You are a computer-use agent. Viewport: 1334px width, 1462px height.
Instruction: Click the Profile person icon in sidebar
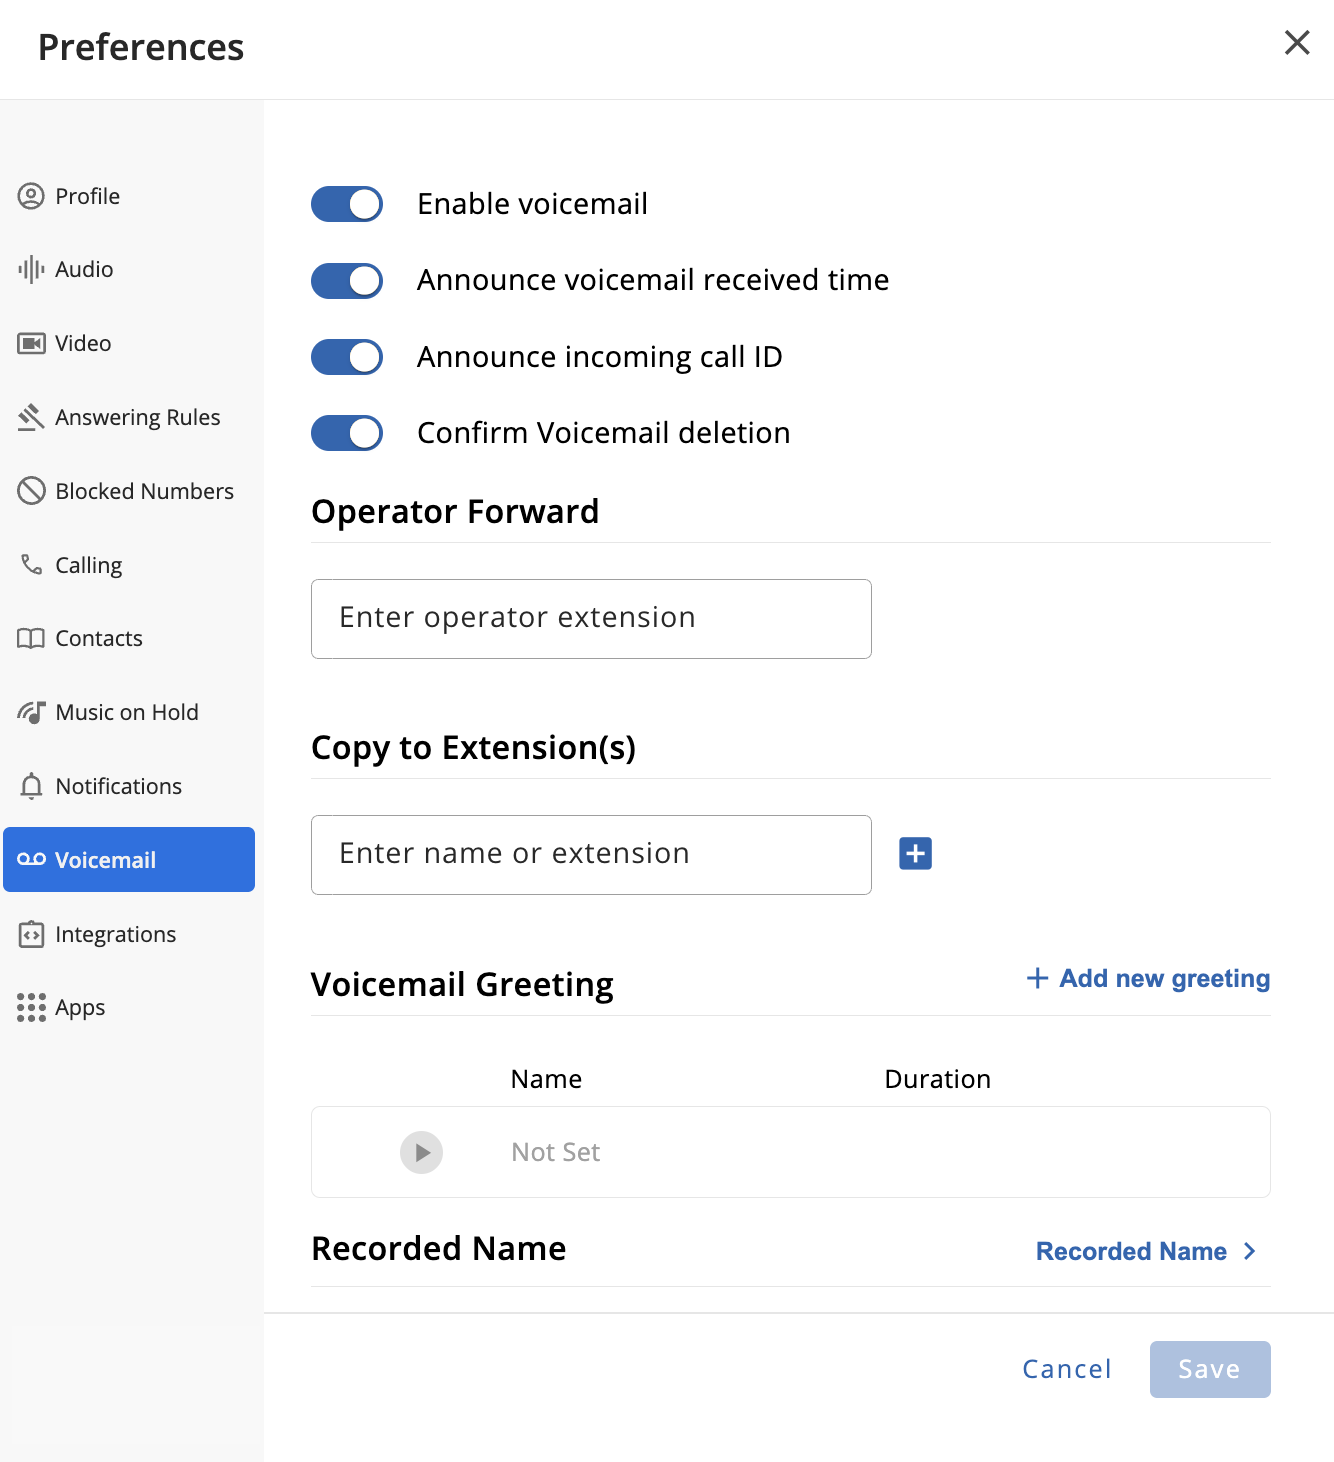[x=31, y=196]
